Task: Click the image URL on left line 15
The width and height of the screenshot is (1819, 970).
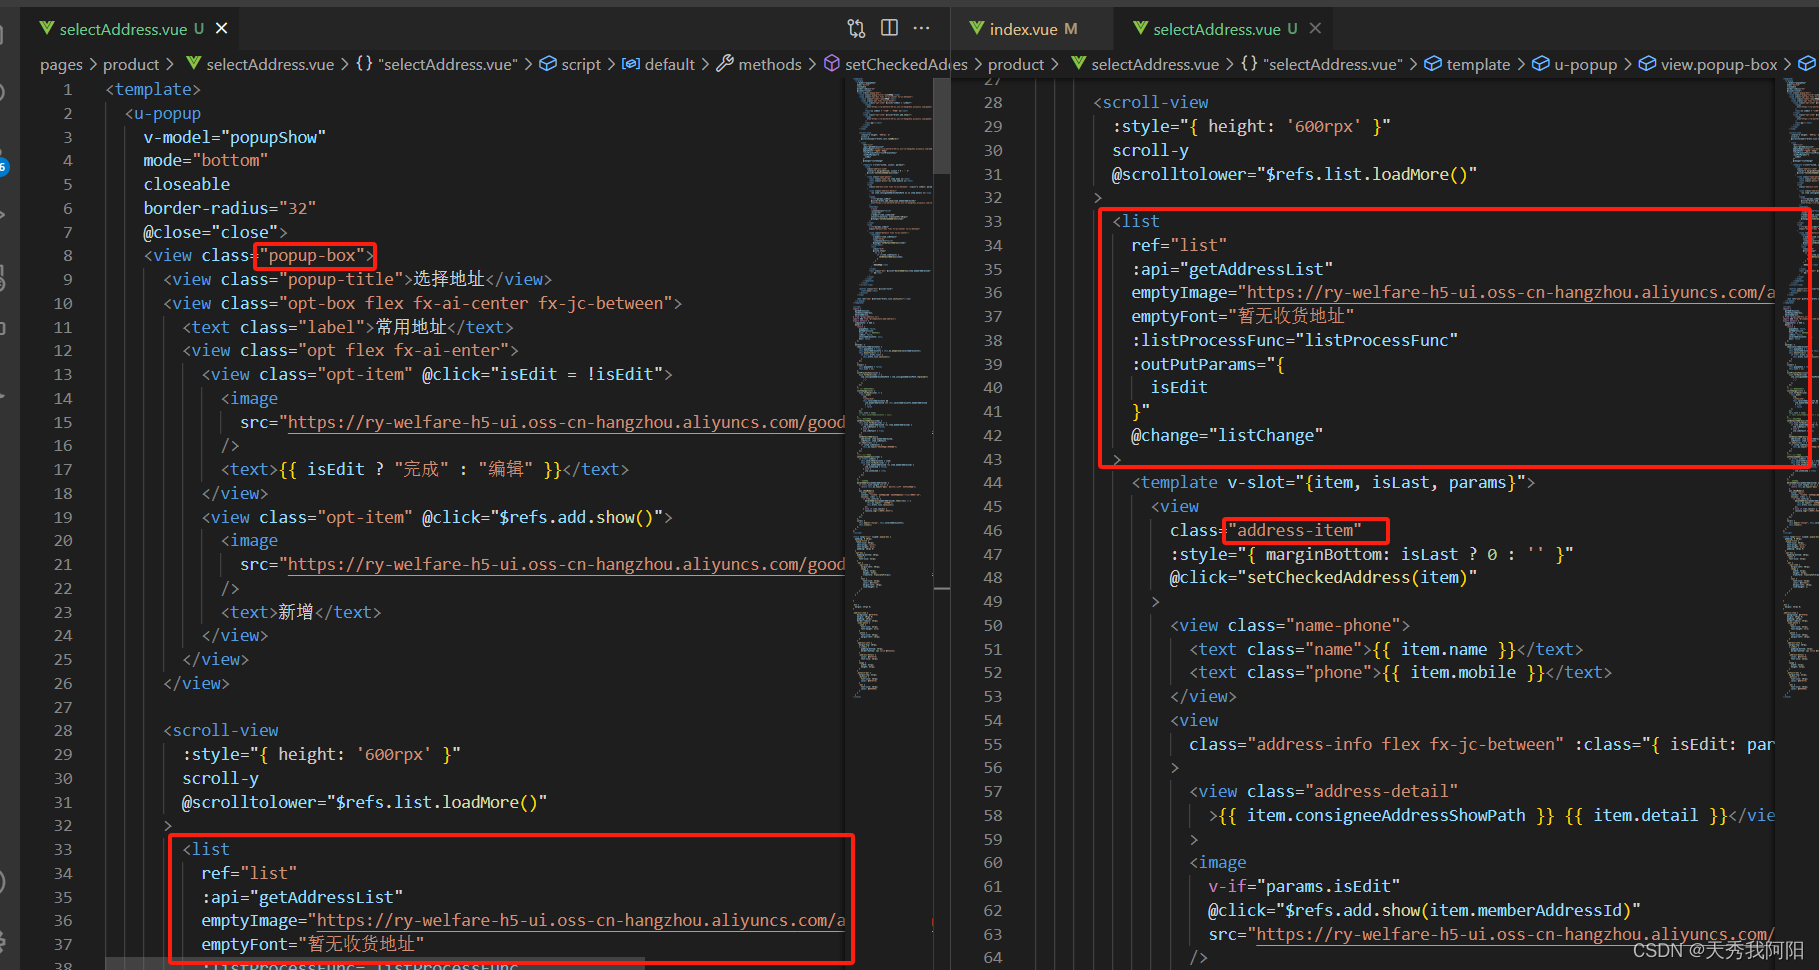Action: [566, 422]
